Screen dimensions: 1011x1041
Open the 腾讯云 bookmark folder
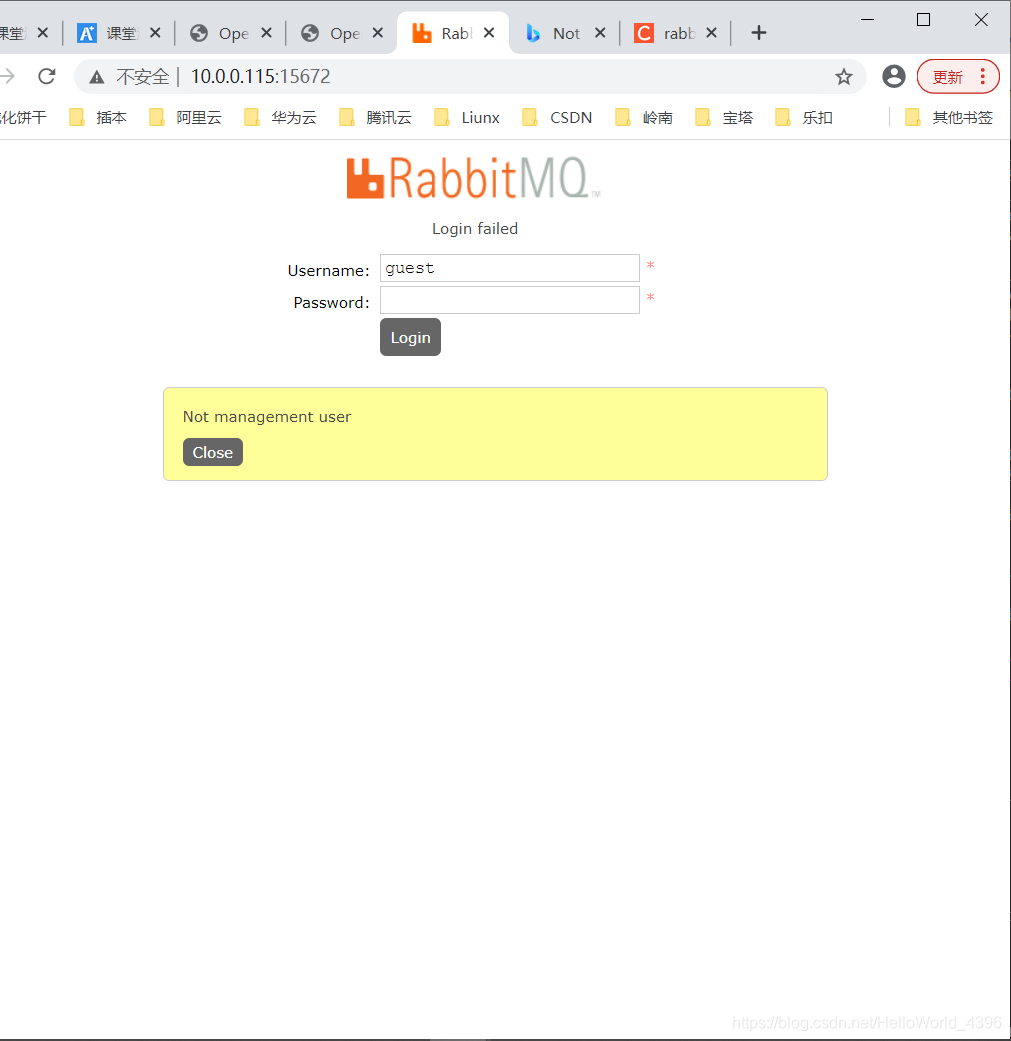(x=376, y=118)
